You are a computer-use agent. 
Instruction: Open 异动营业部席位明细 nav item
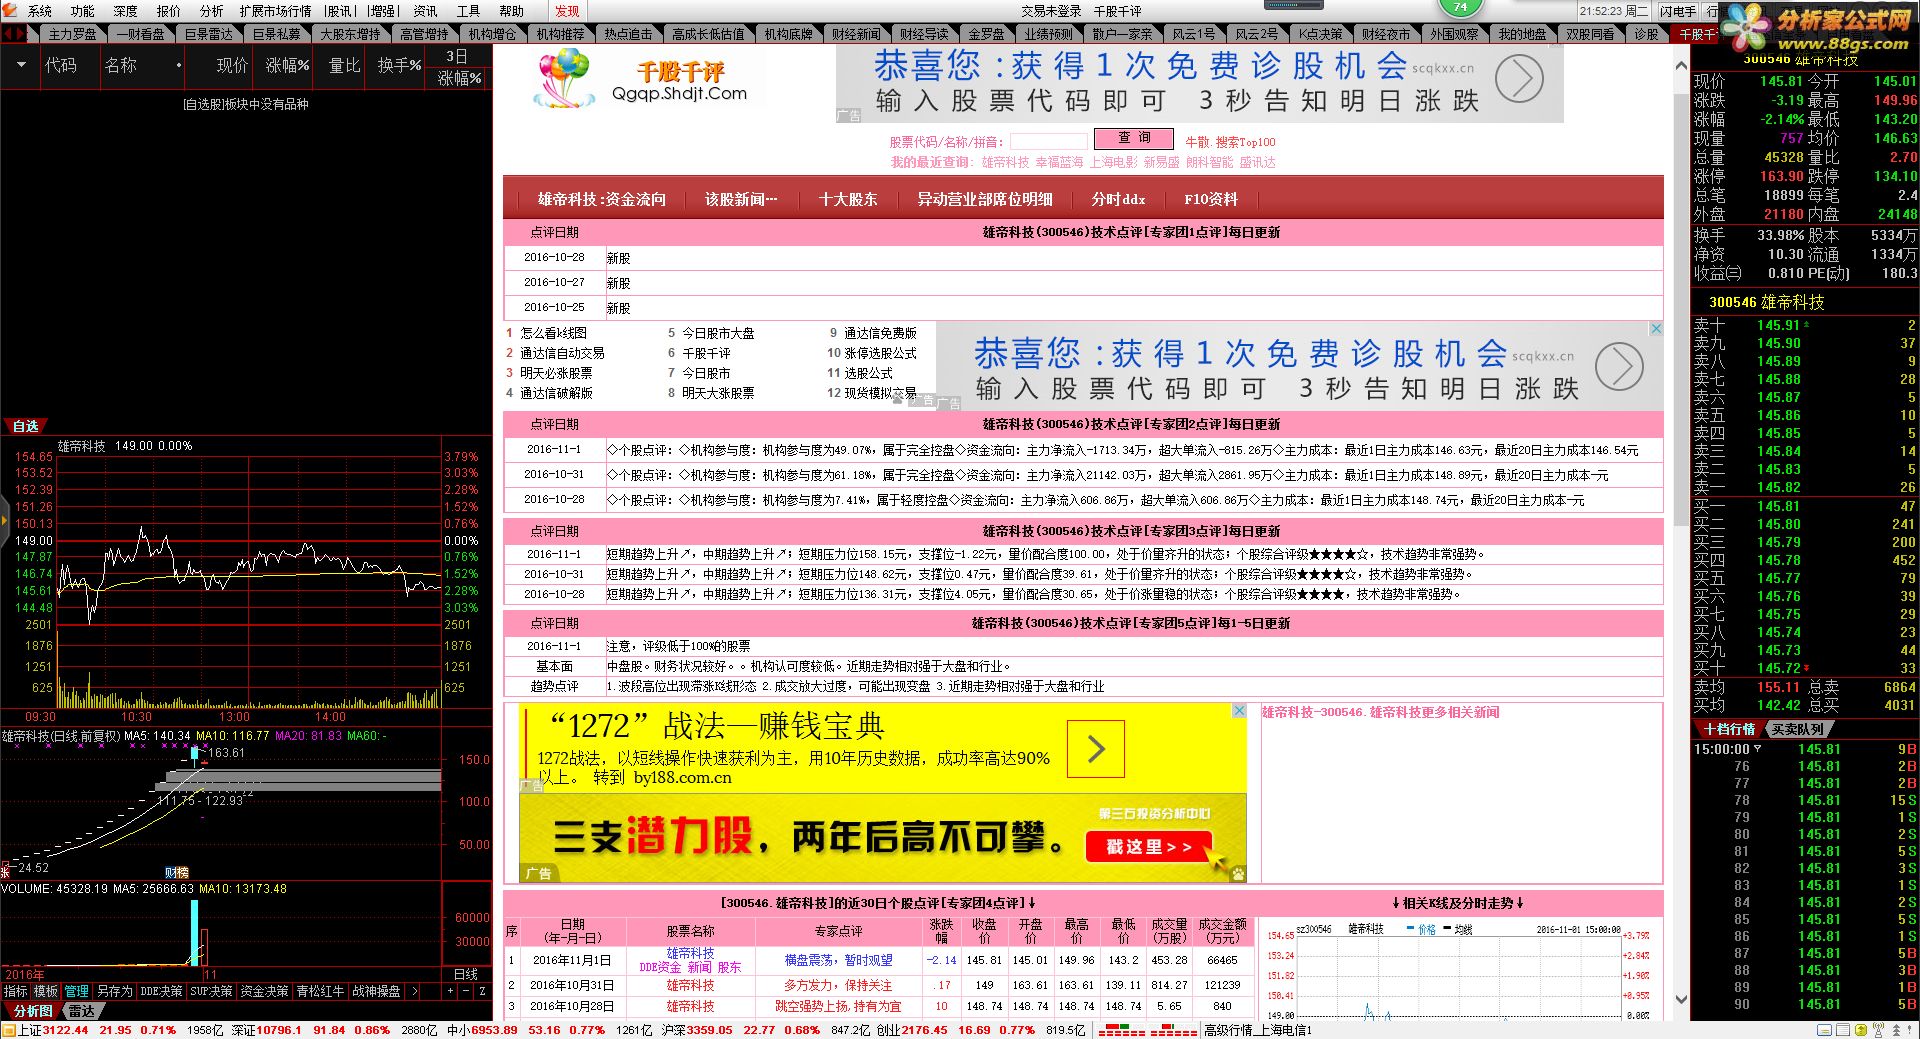[985, 199]
